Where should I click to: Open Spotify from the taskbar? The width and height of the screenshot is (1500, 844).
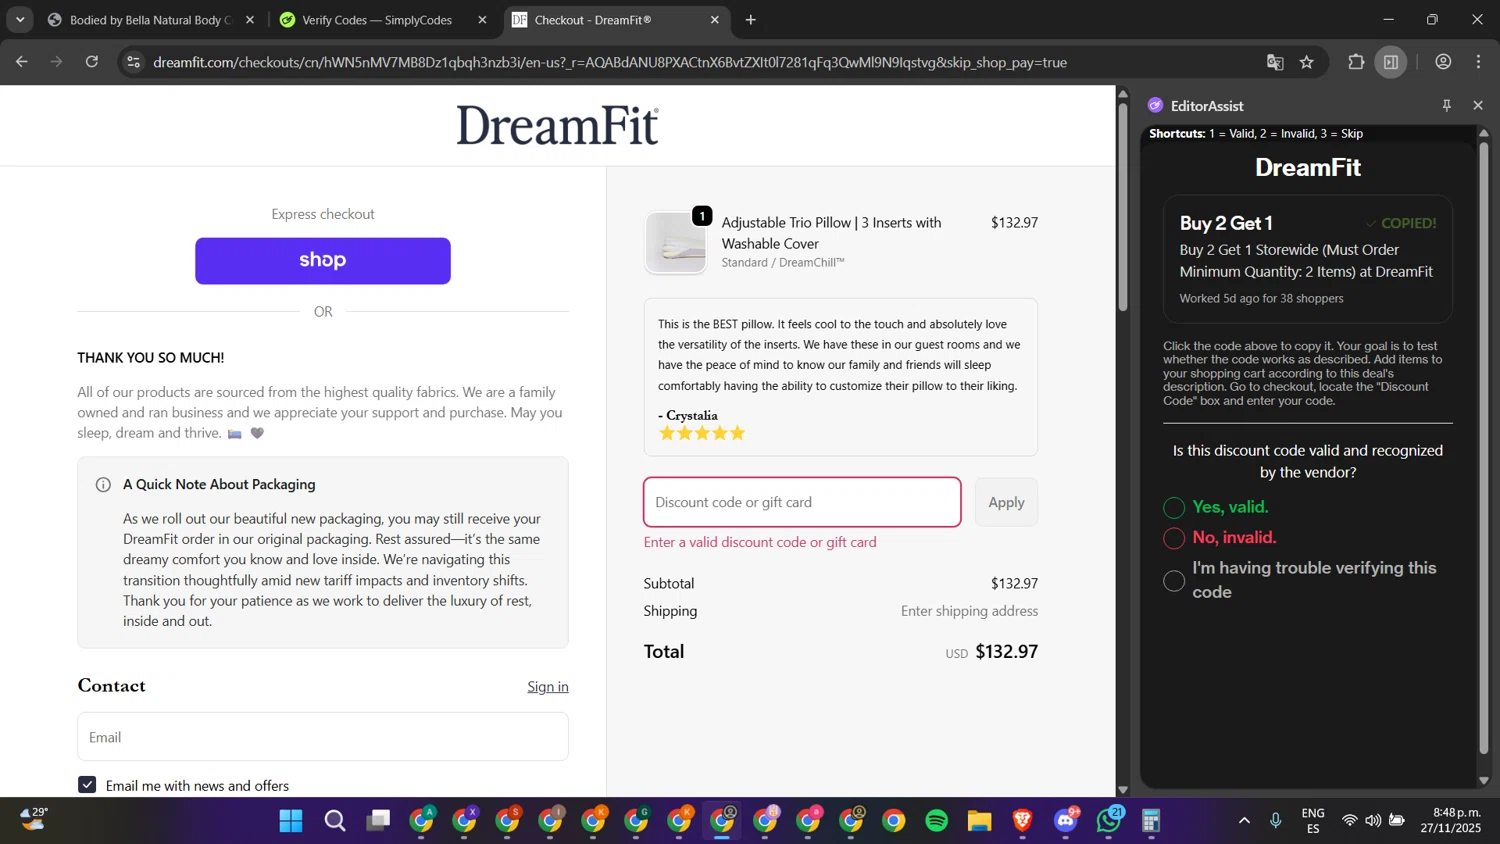coord(937,821)
